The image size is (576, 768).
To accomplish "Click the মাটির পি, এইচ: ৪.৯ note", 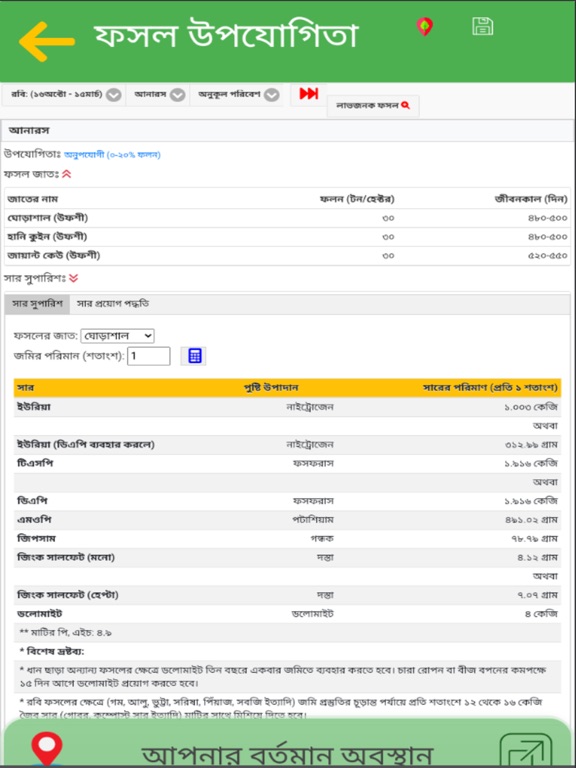I will click(x=66, y=633).
